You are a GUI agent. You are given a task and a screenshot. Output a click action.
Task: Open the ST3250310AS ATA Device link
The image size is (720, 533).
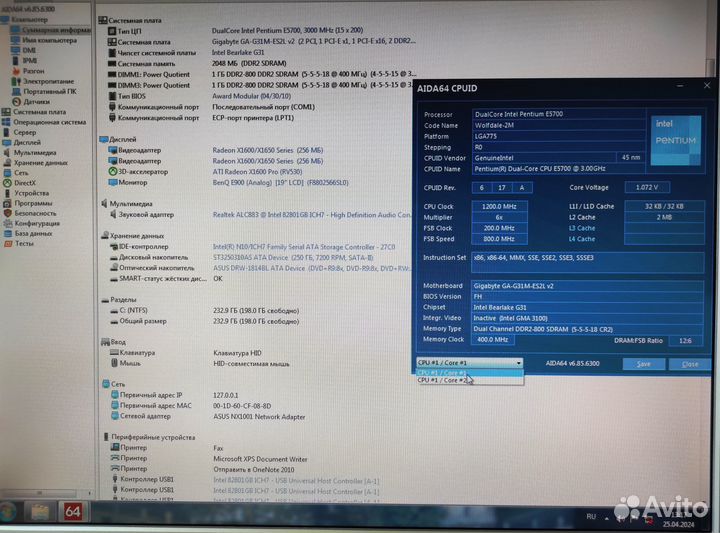[293, 258]
